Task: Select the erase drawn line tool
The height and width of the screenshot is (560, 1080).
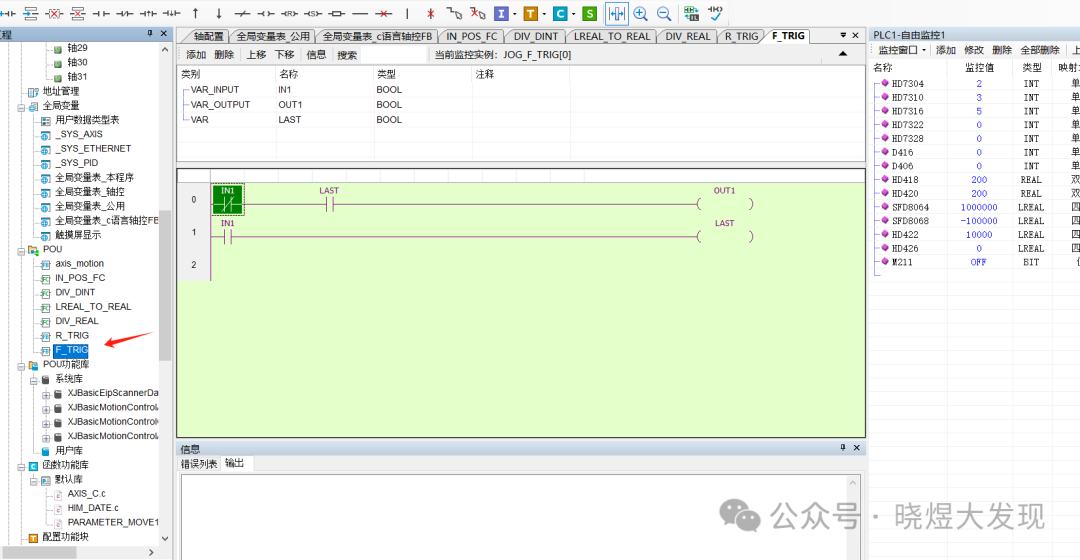Action: 477,13
